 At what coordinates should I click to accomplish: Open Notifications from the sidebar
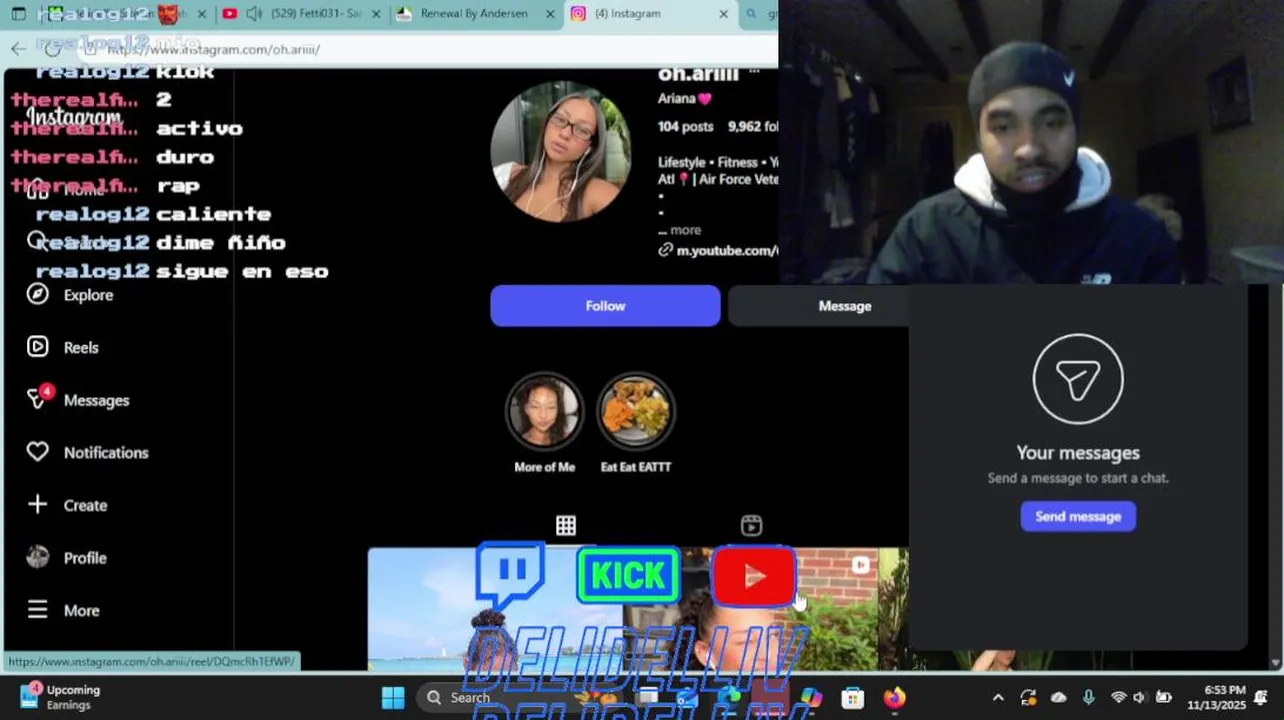pos(87,452)
